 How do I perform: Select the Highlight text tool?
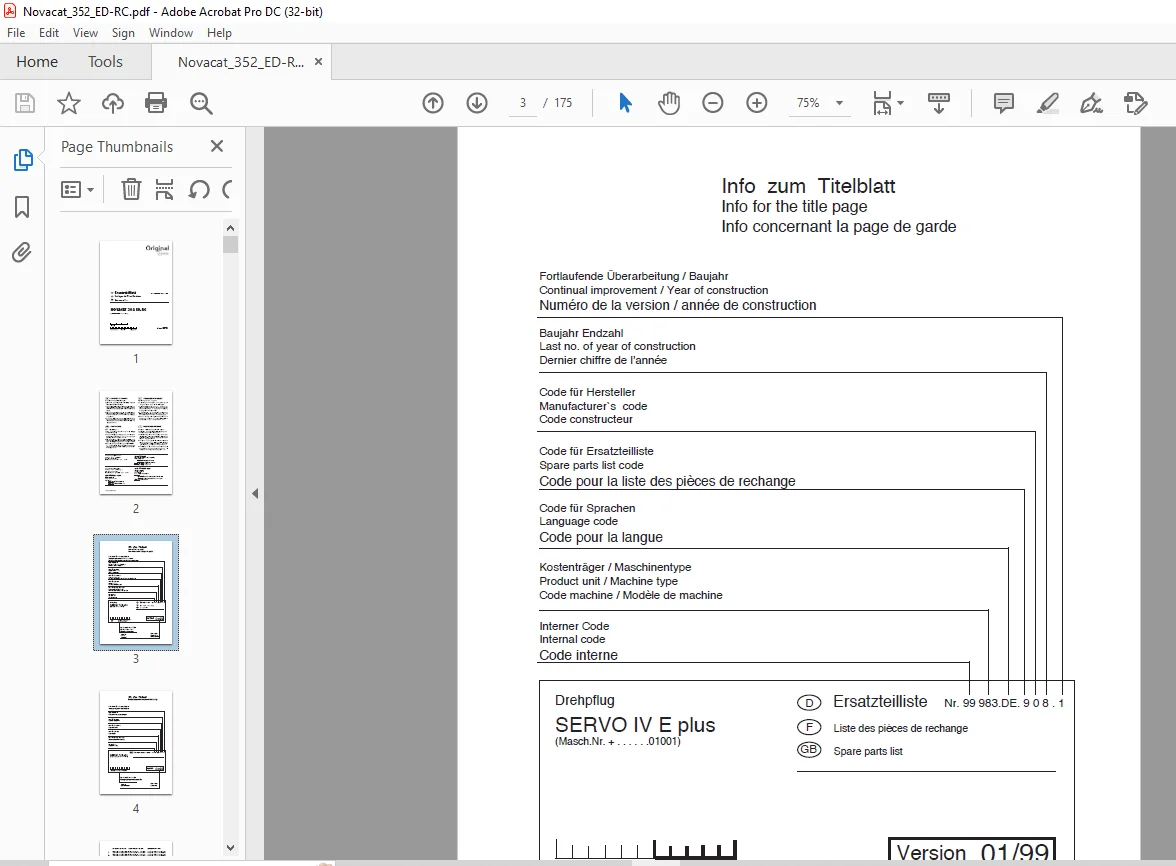pyautogui.click(x=1048, y=103)
